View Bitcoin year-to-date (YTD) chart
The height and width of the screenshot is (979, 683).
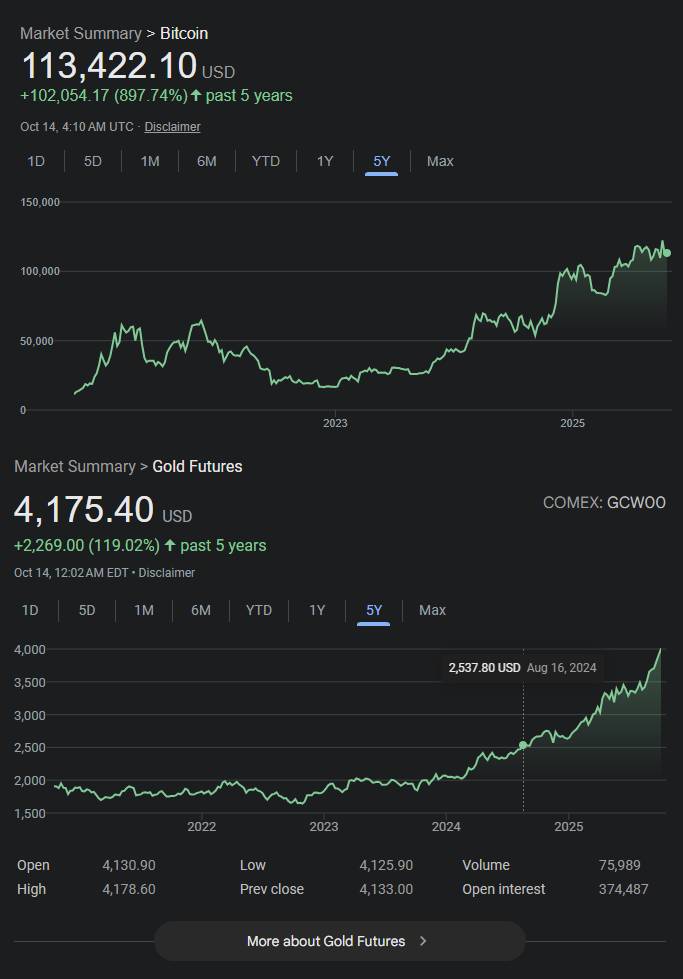tap(266, 161)
